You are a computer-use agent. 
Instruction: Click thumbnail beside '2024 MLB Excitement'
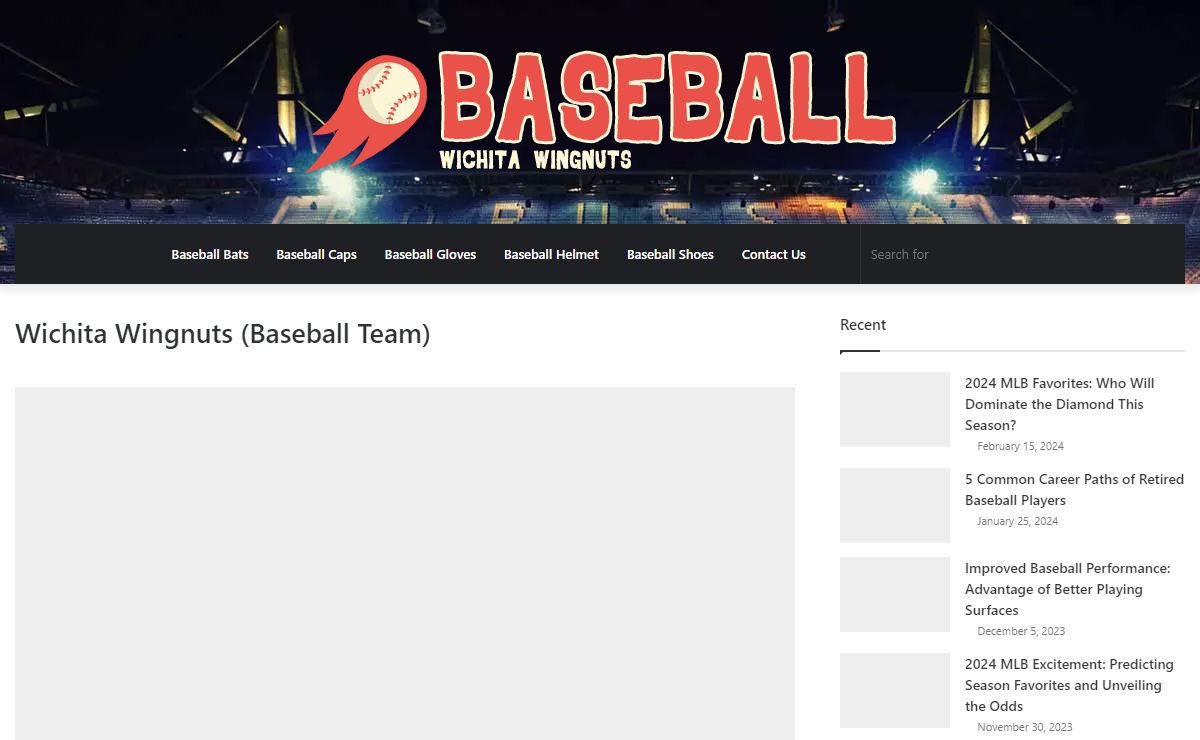coord(895,690)
